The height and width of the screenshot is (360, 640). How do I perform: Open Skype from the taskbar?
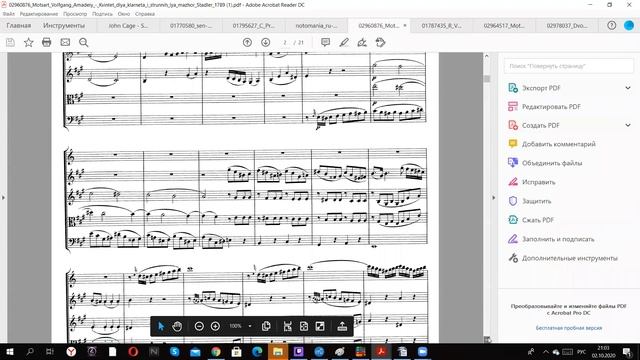click(x=175, y=351)
